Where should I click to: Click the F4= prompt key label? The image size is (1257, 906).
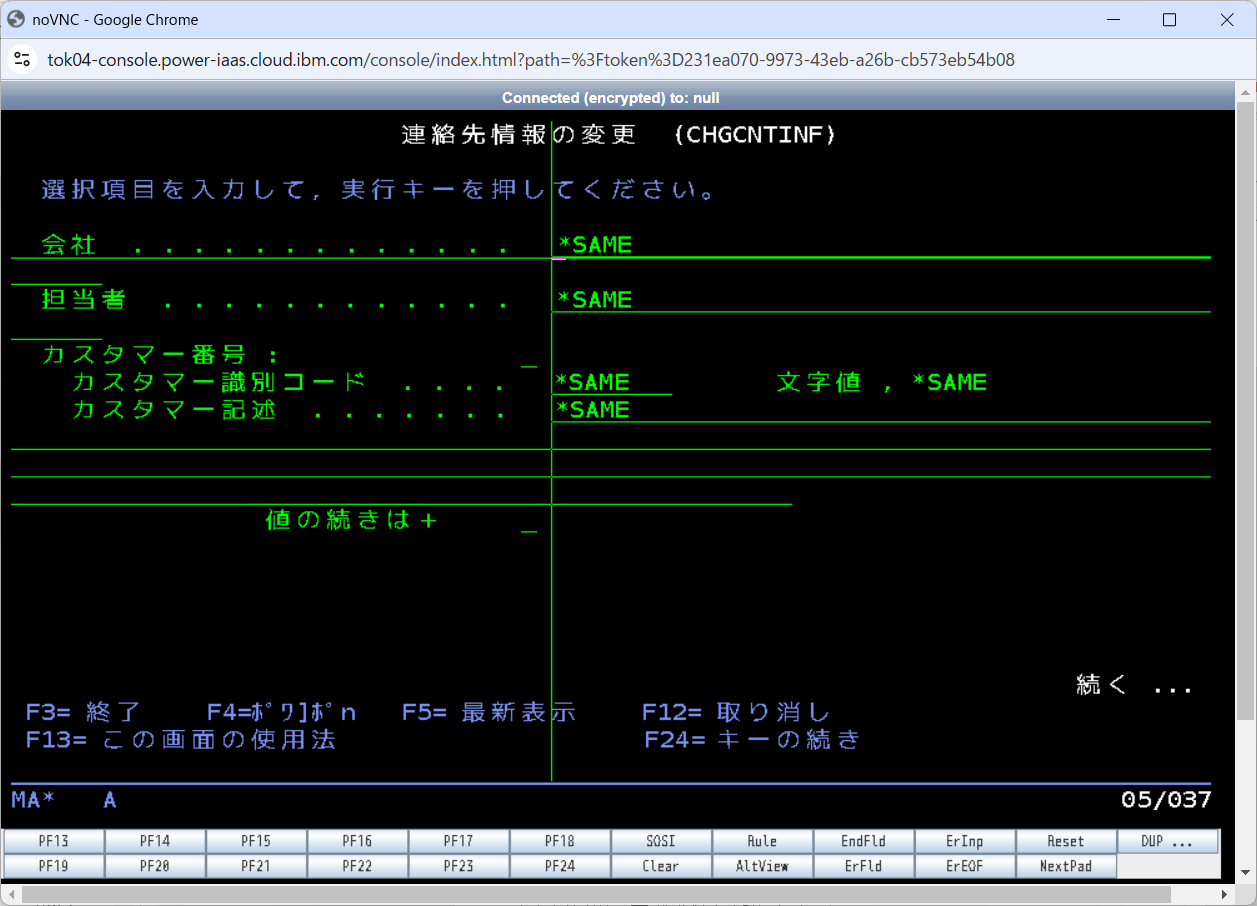(x=281, y=712)
